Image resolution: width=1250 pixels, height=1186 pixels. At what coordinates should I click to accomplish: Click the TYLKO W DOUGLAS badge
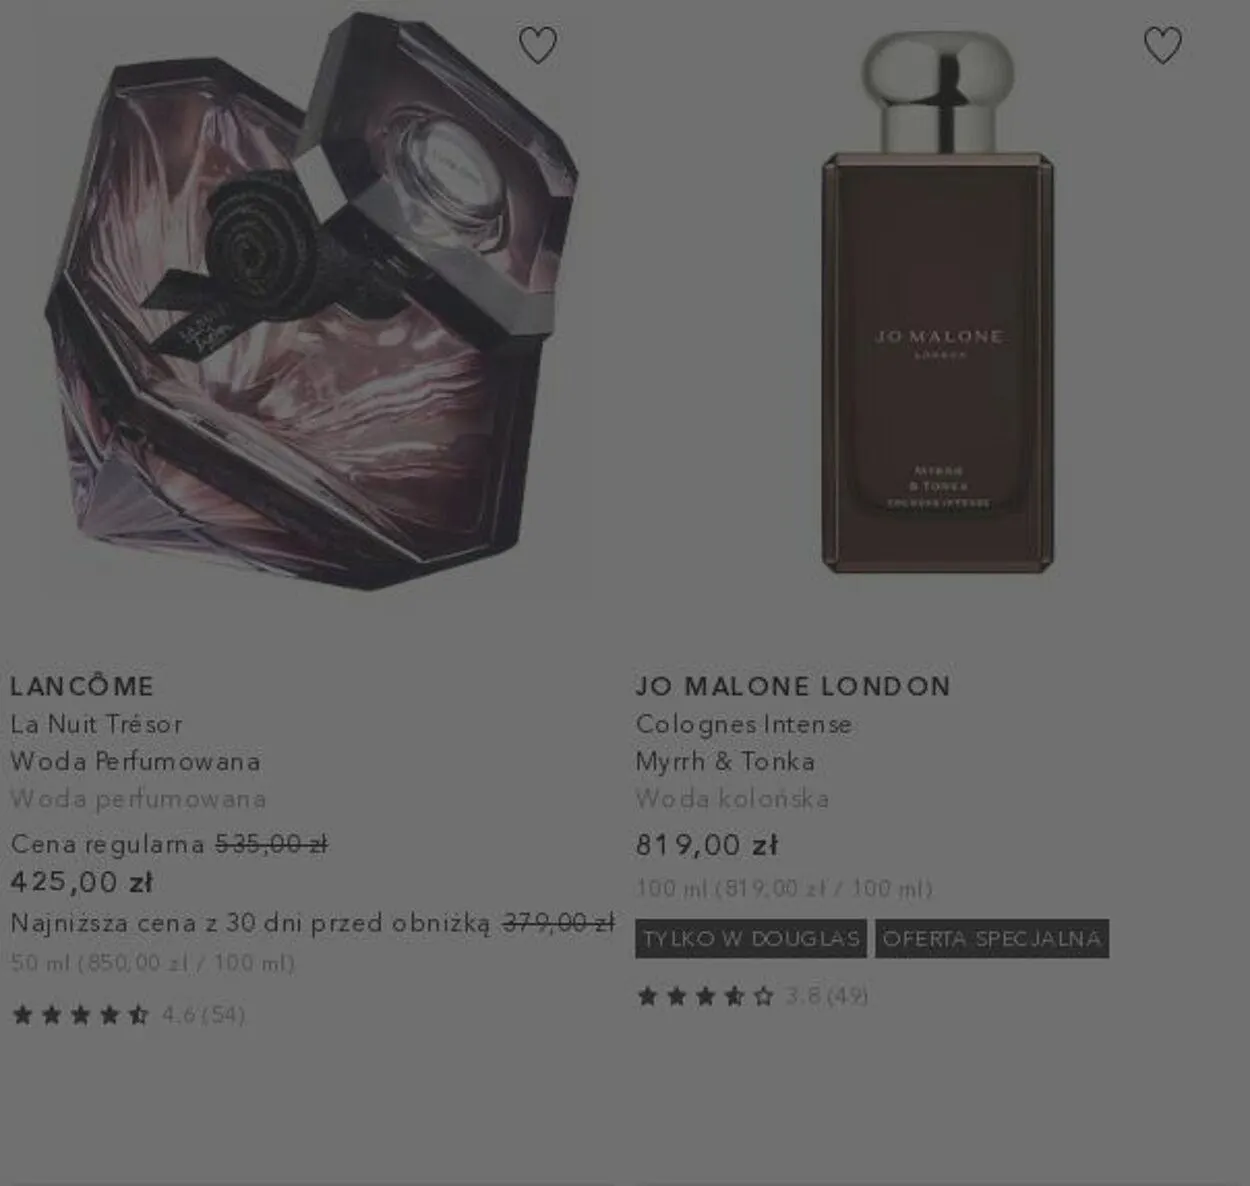tap(751, 939)
